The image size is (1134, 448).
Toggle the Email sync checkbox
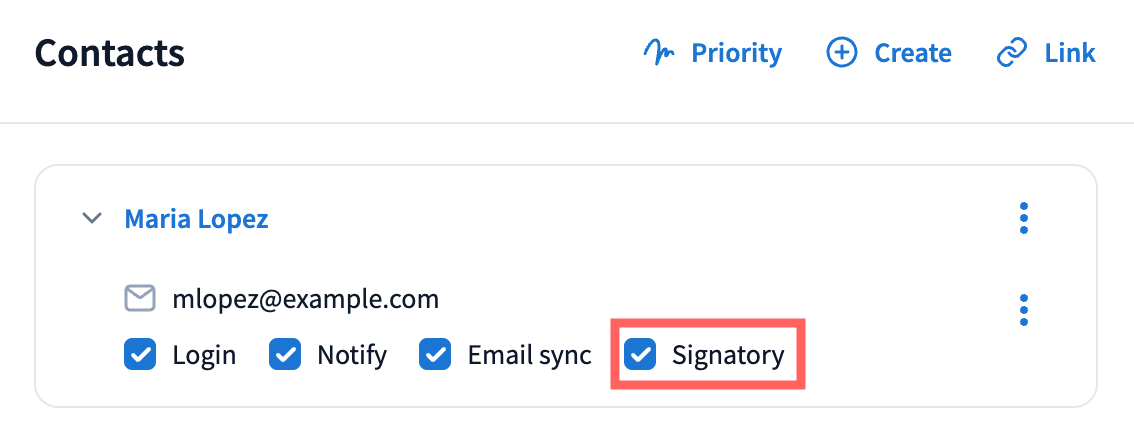coord(436,355)
